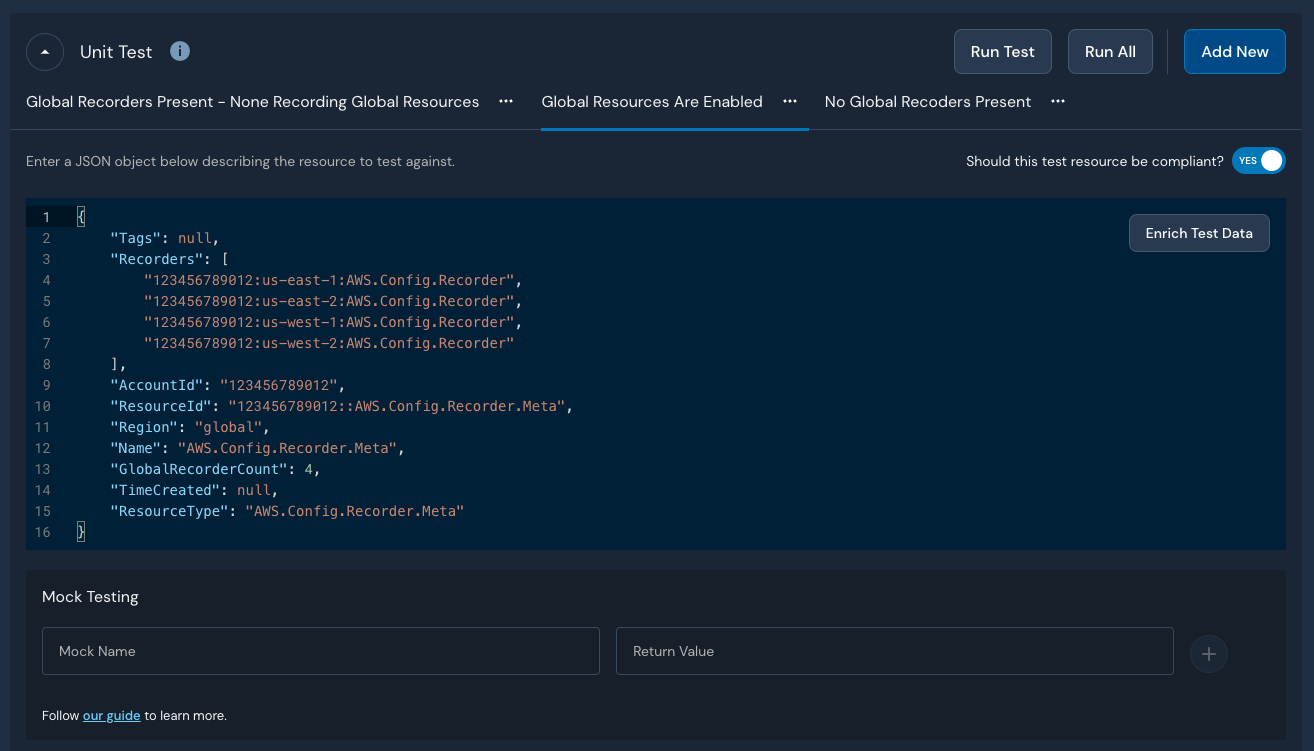The width and height of the screenshot is (1314, 751).
Task: Open options menu for No Global Recoders Present
Action: (x=1058, y=101)
